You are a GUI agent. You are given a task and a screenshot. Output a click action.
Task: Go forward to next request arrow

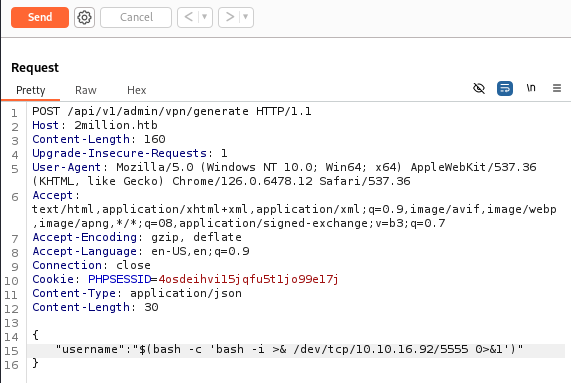click(x=229, y=17)
